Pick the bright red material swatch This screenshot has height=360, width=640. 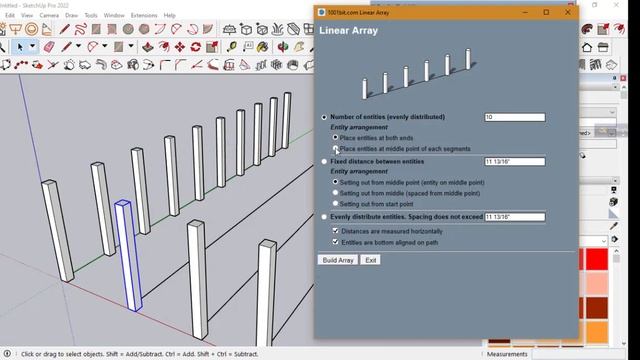pos(597,259)
